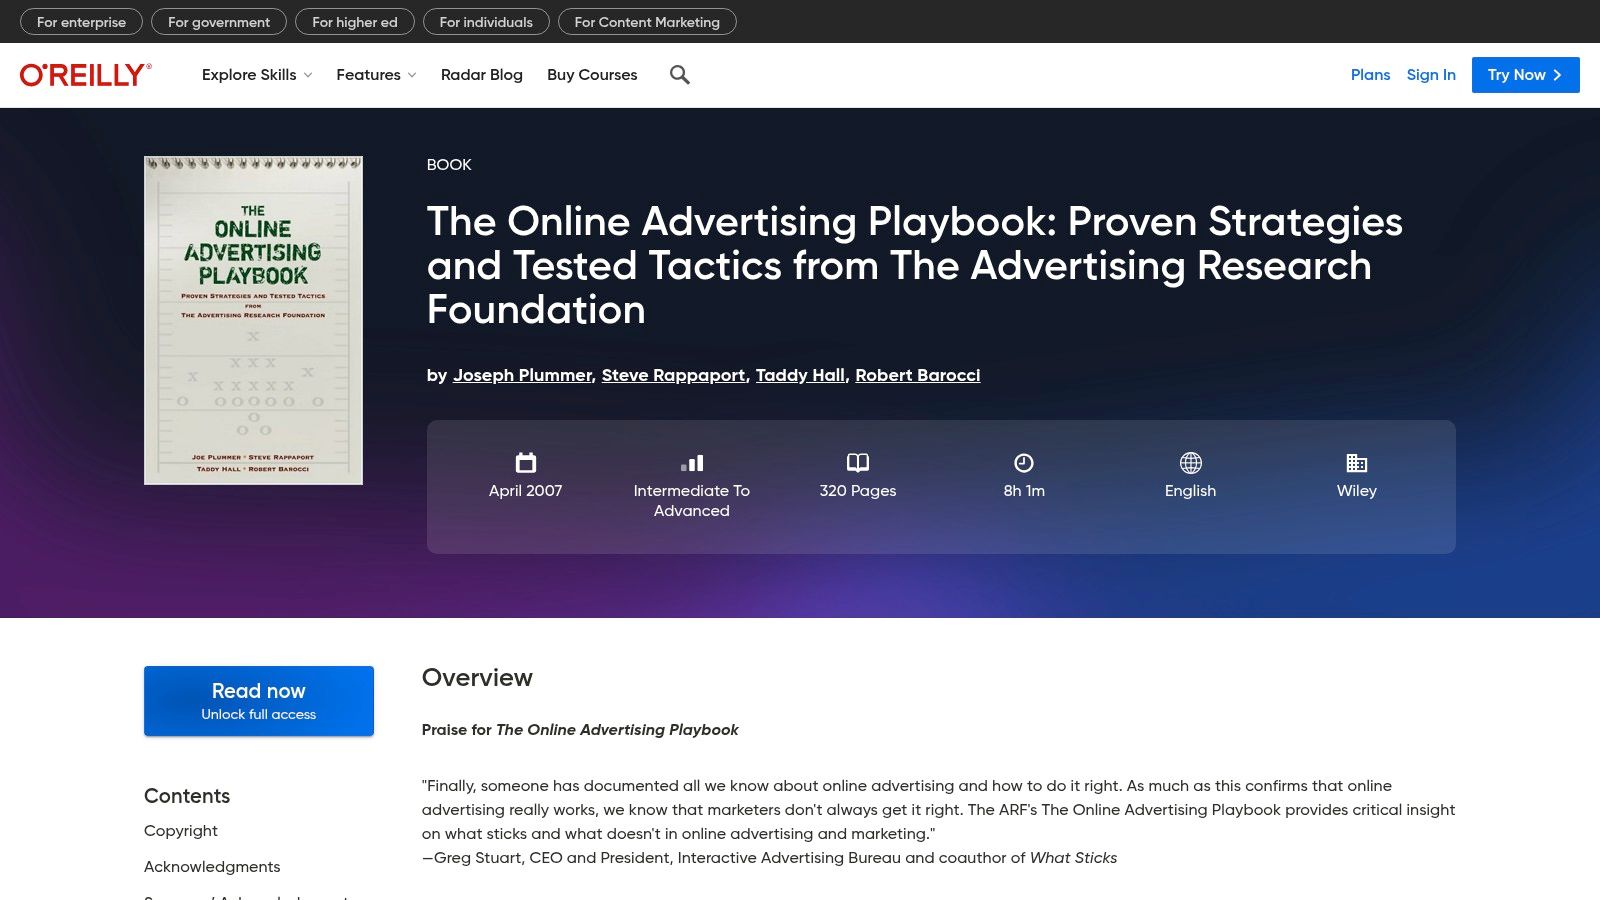
Task: Click the open book pages icon
Action: [858, 462]
